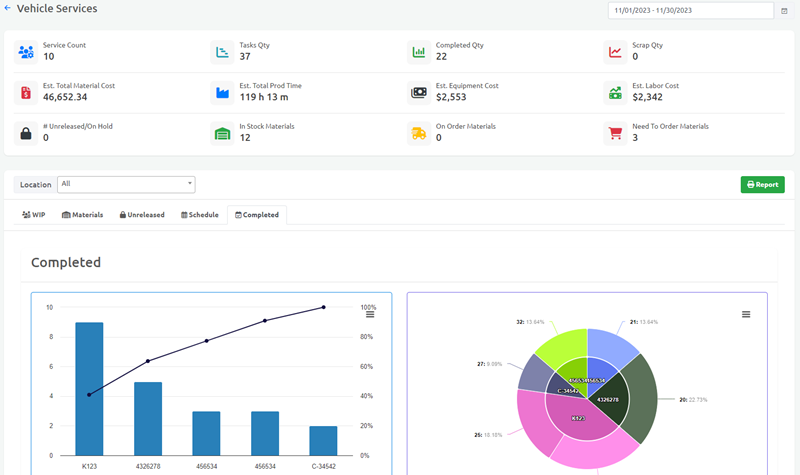Open the bar chart hamburger menu
Screen dimensions: 800x475
click(x=370, y=315)
